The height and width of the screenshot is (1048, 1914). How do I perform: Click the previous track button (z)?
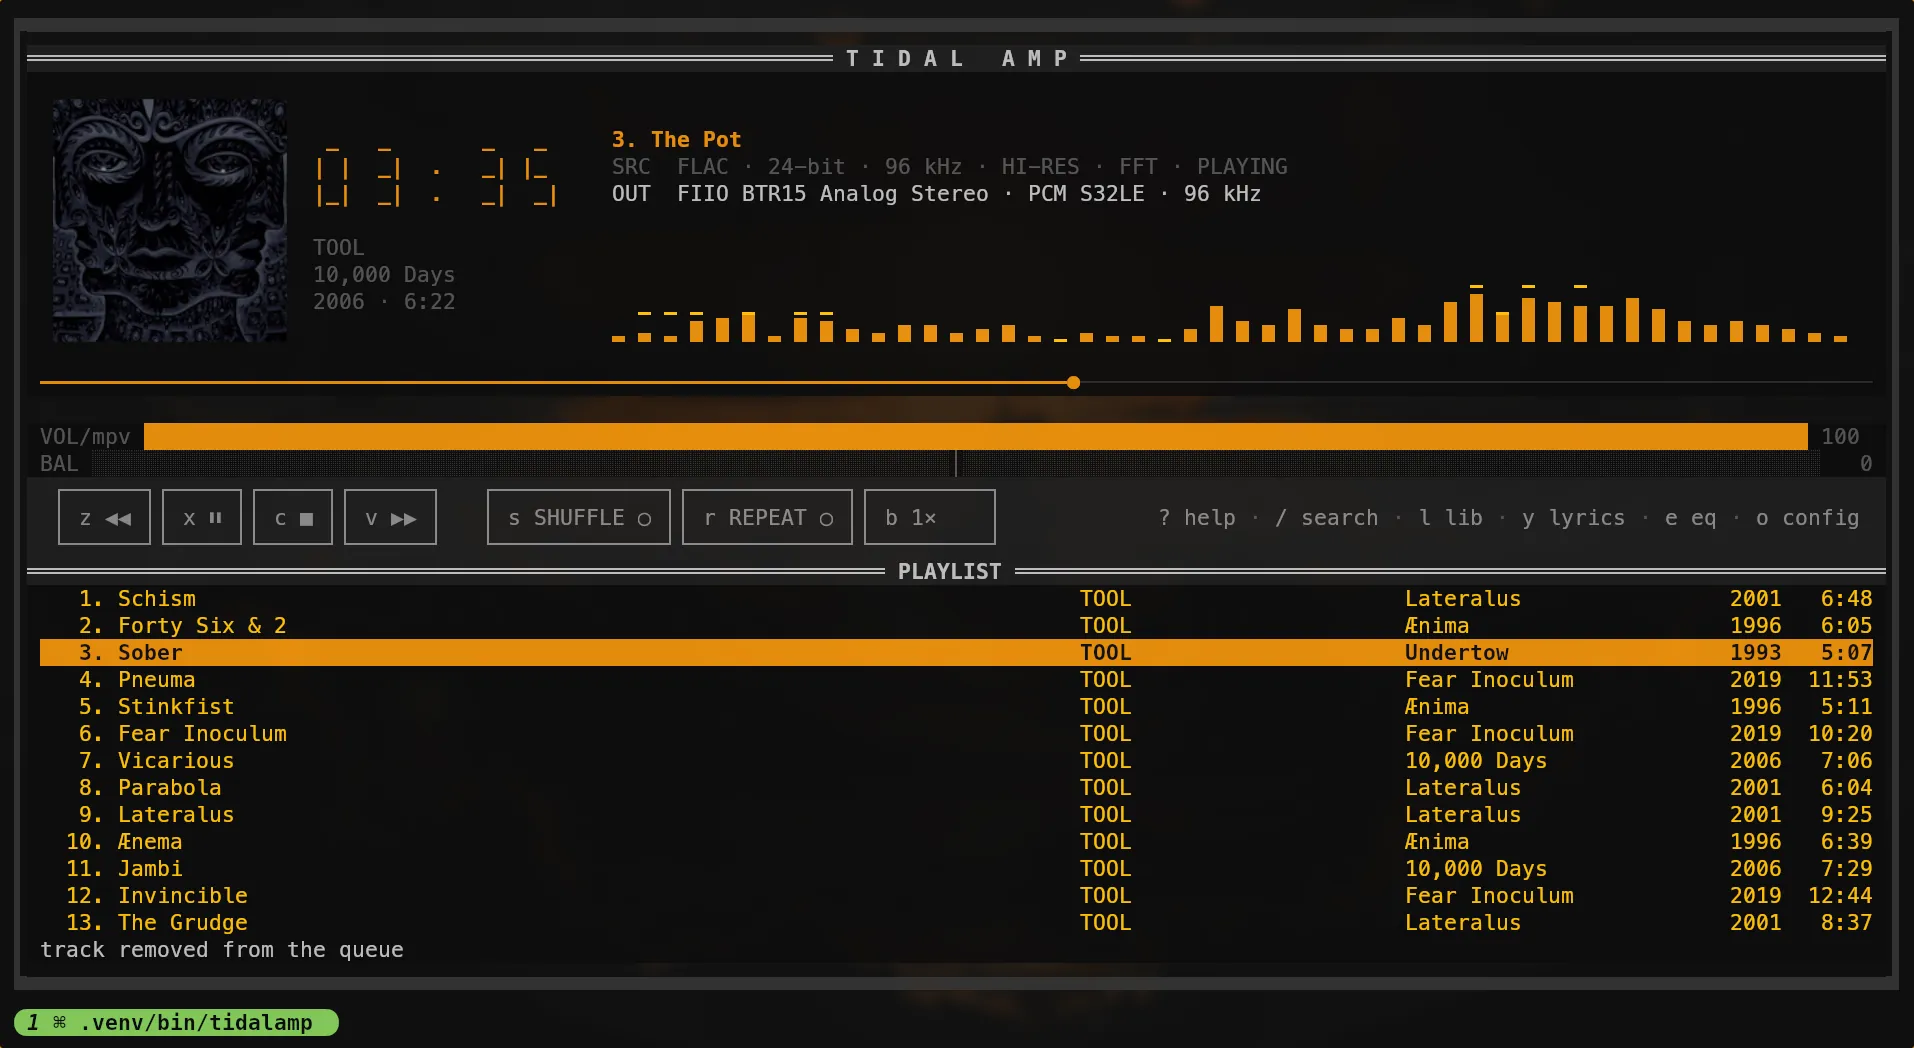pos(104,517)
